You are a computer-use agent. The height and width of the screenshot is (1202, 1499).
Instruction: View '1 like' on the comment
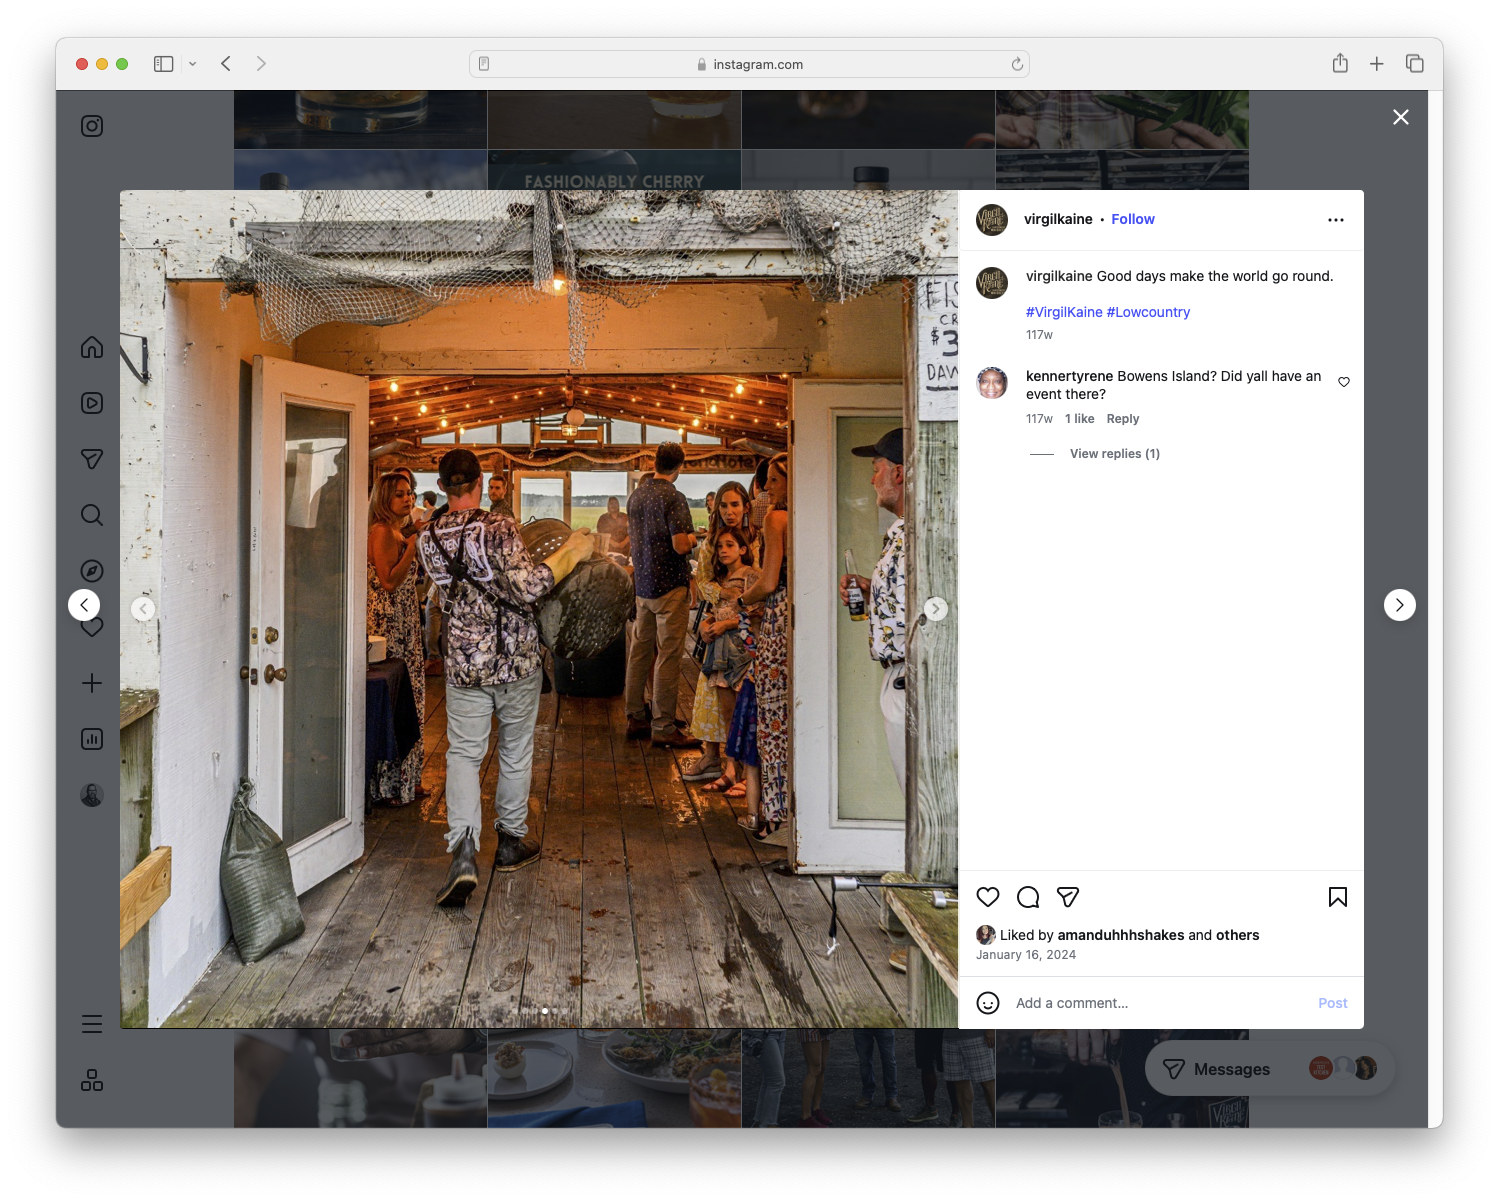click(x=1080, y=419)
